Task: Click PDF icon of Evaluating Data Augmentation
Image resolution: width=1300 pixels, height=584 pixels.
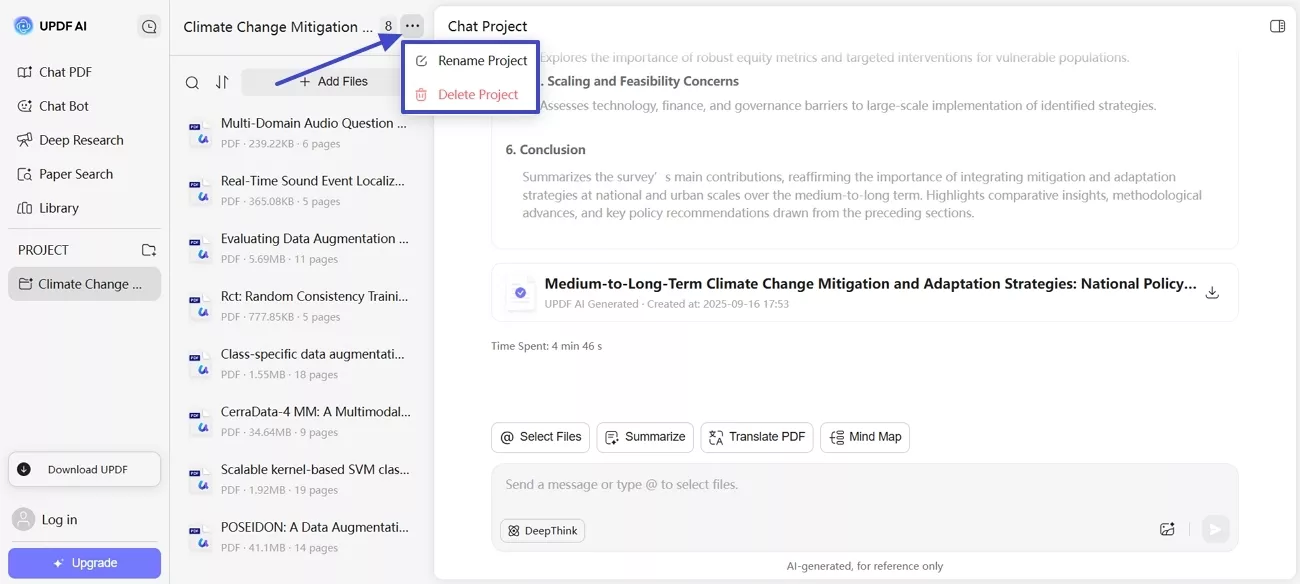Action: 199,249
